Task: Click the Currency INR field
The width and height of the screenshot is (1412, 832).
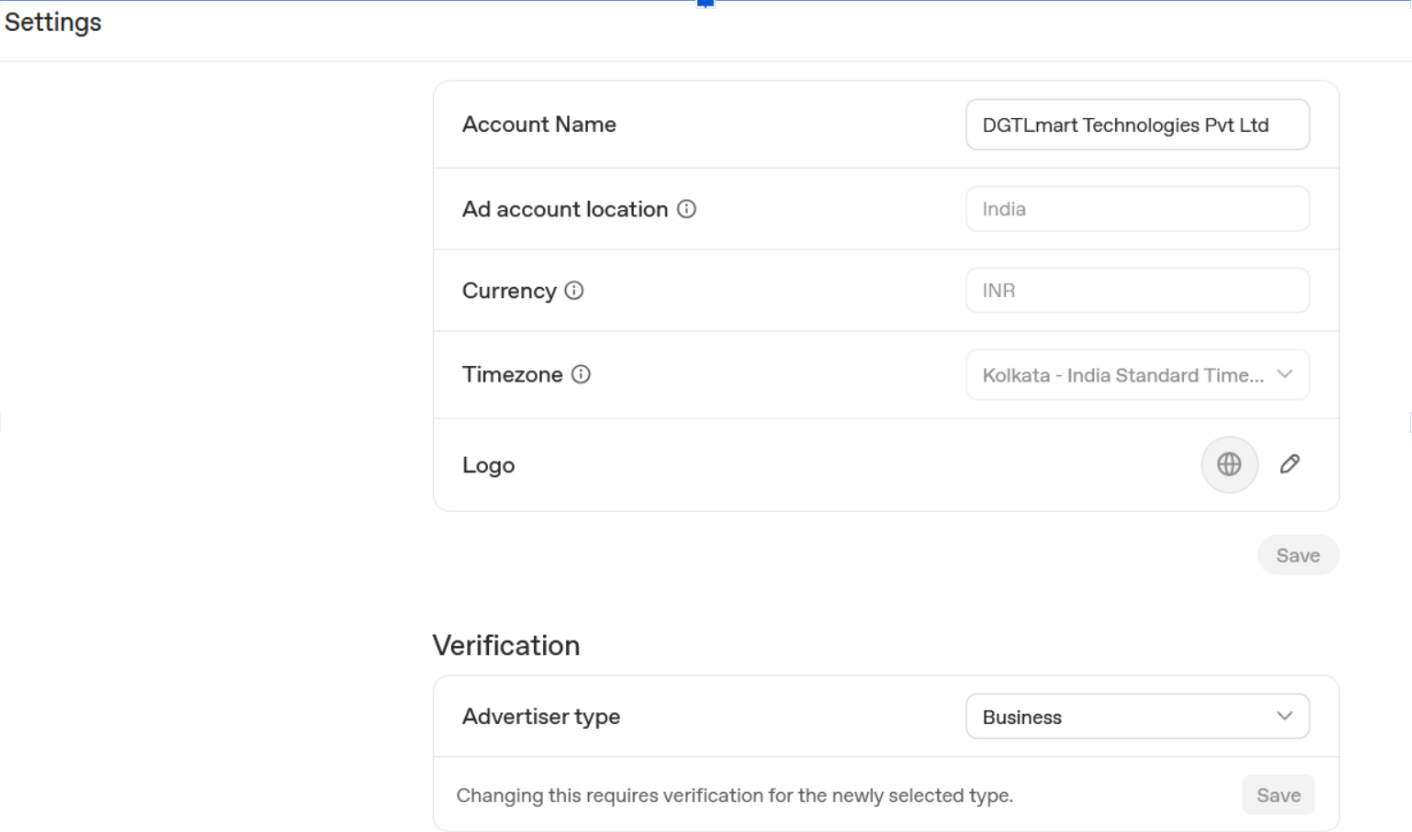Action: pos(1138,291)
